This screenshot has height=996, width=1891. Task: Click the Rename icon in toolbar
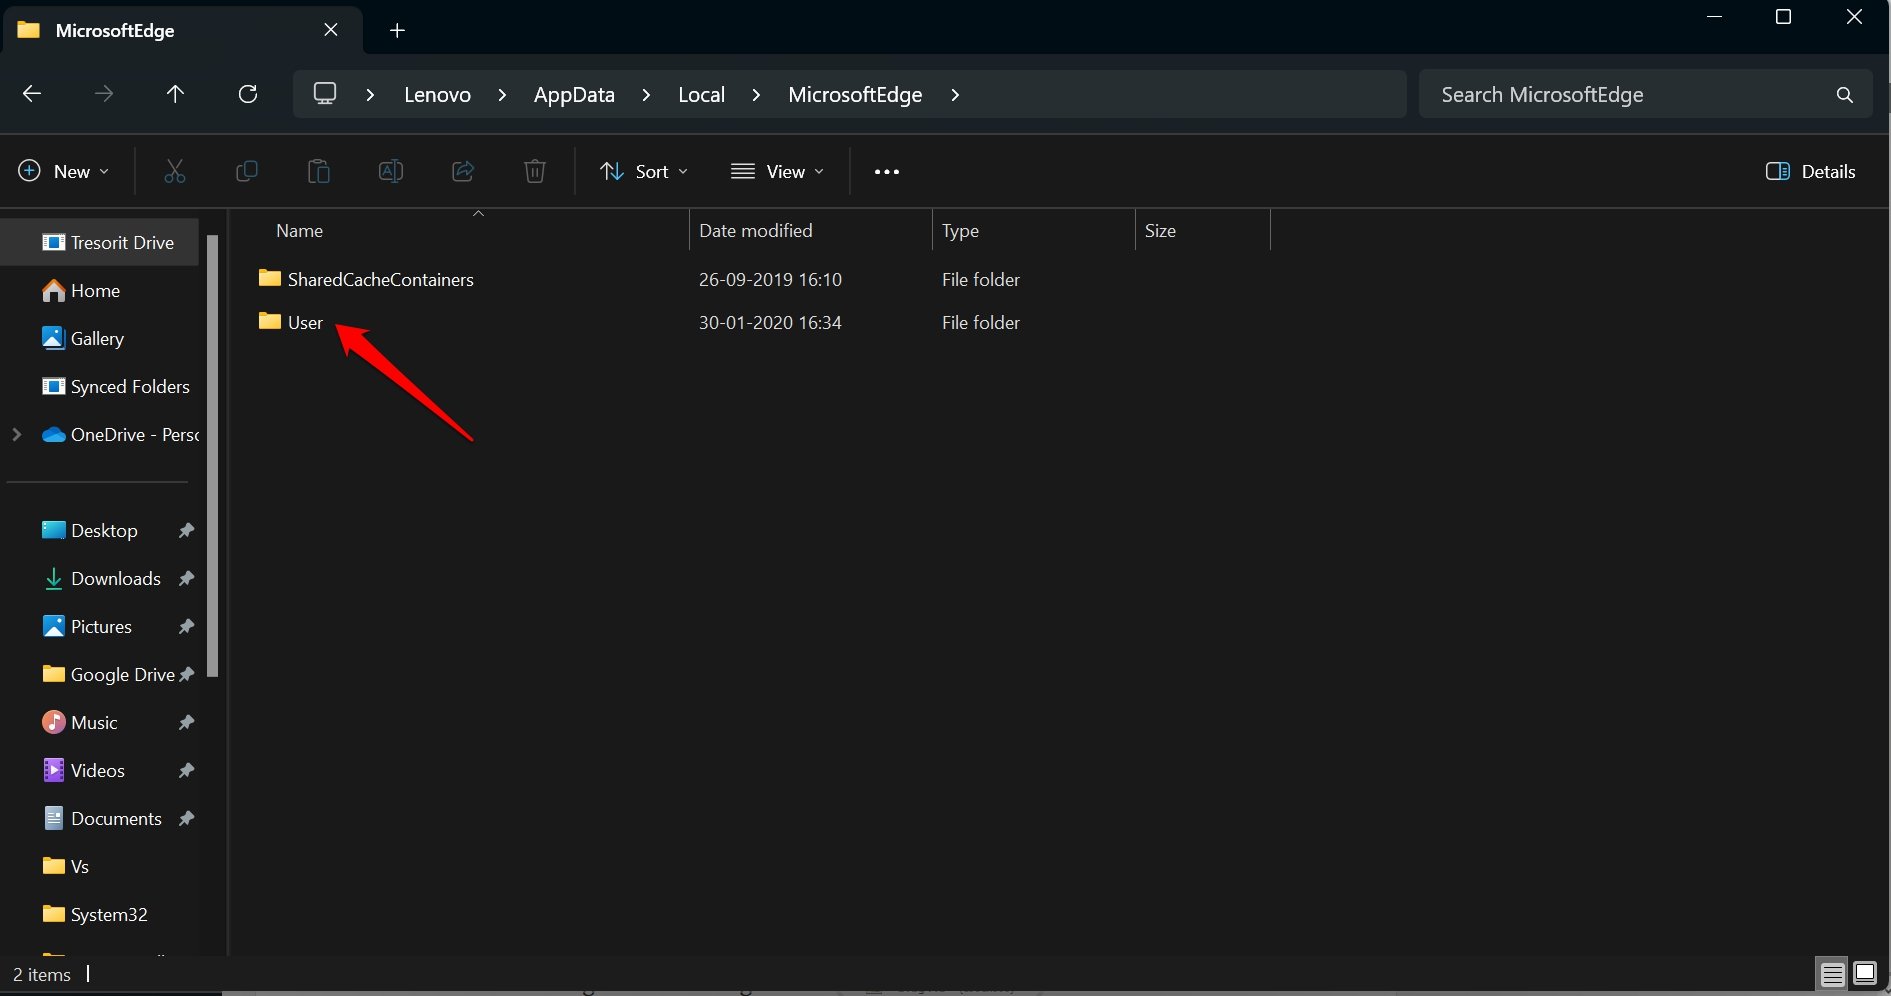pyautogui.click(x=391, y=172)
